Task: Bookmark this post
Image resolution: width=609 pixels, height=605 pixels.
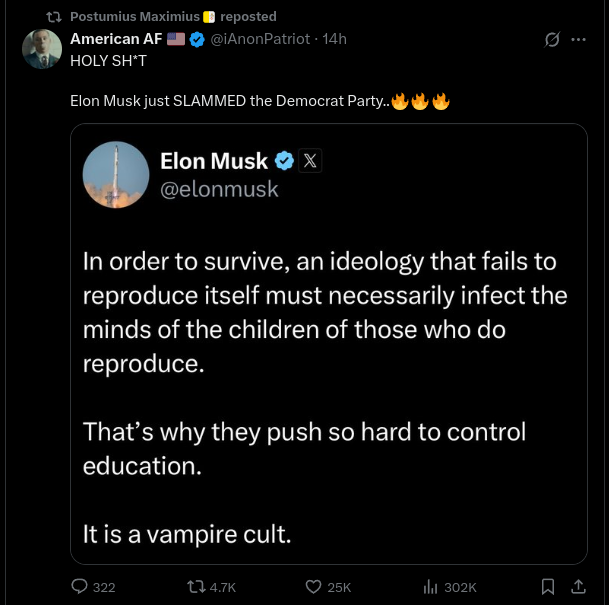Action: click(x=547, y=587)
